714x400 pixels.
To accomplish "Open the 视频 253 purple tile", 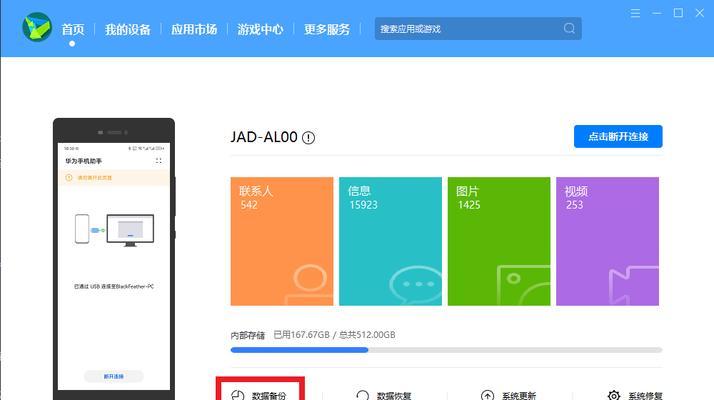I will pyautogui.click(x=607, y=241).
